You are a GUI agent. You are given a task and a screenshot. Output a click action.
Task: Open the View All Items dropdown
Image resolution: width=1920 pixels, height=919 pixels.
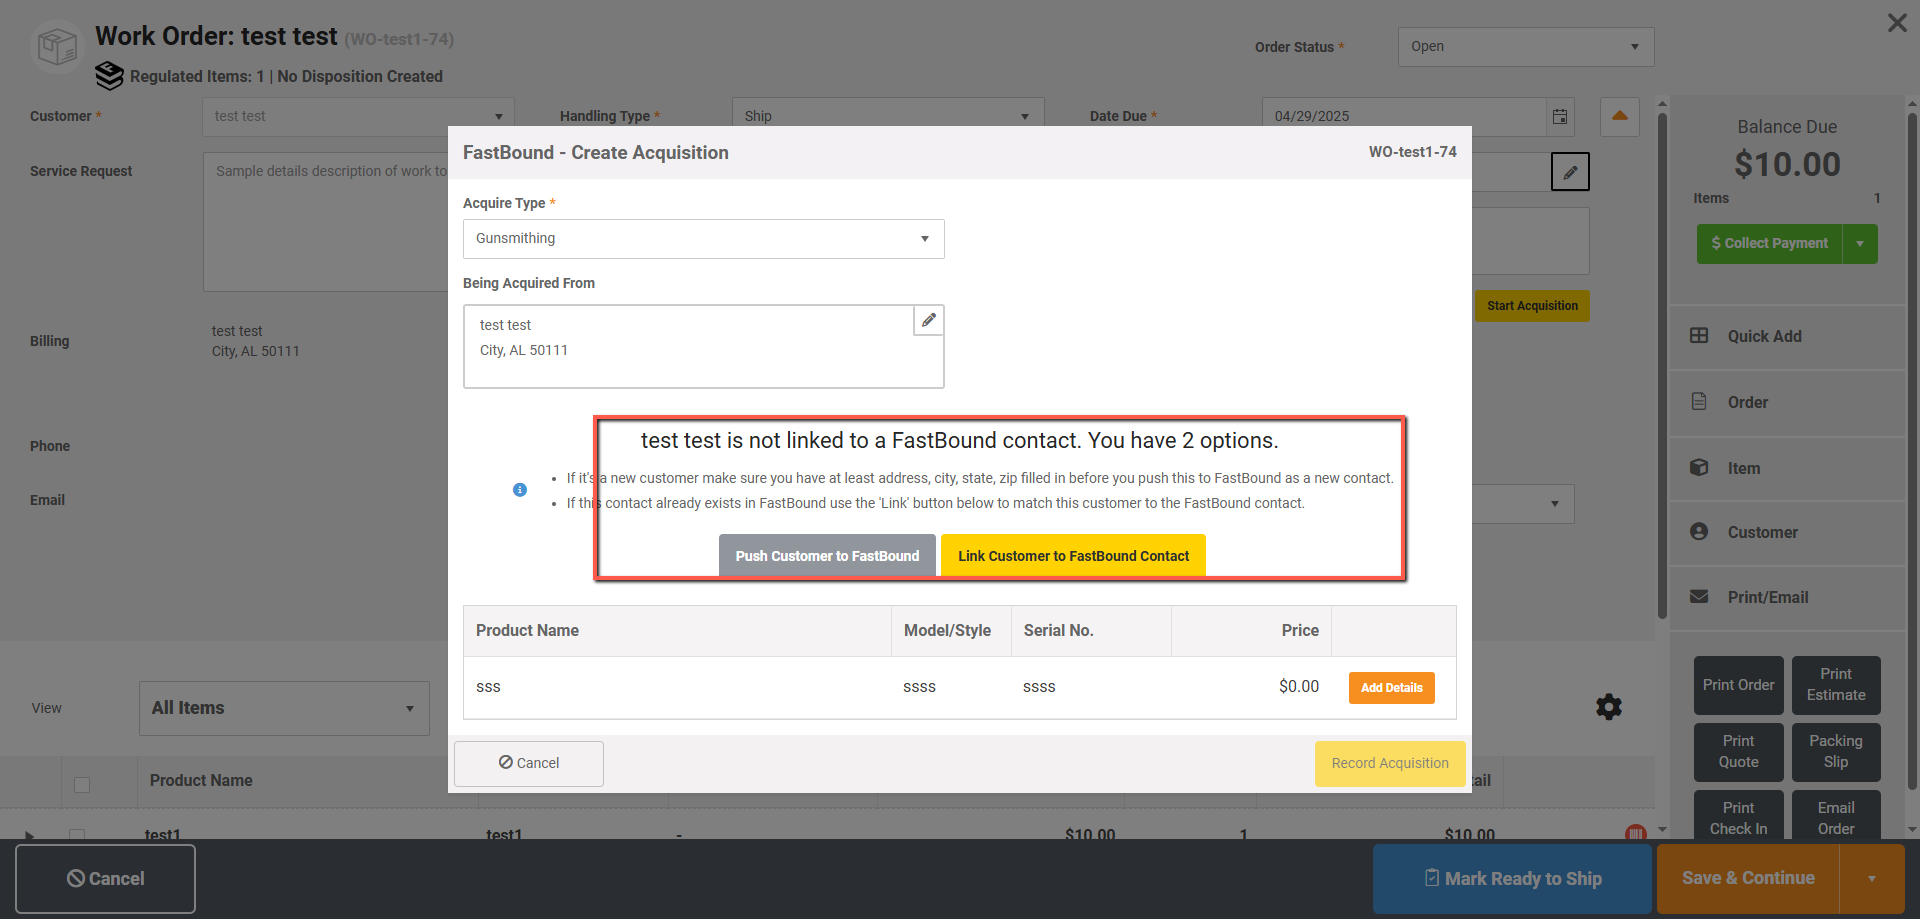point(284,709)
